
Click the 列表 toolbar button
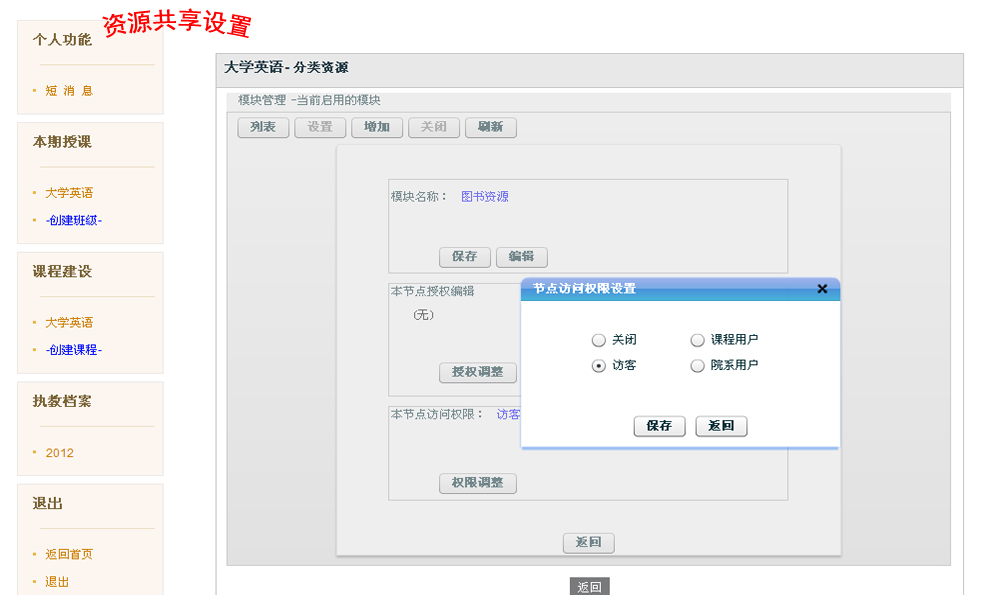(263, 128)
